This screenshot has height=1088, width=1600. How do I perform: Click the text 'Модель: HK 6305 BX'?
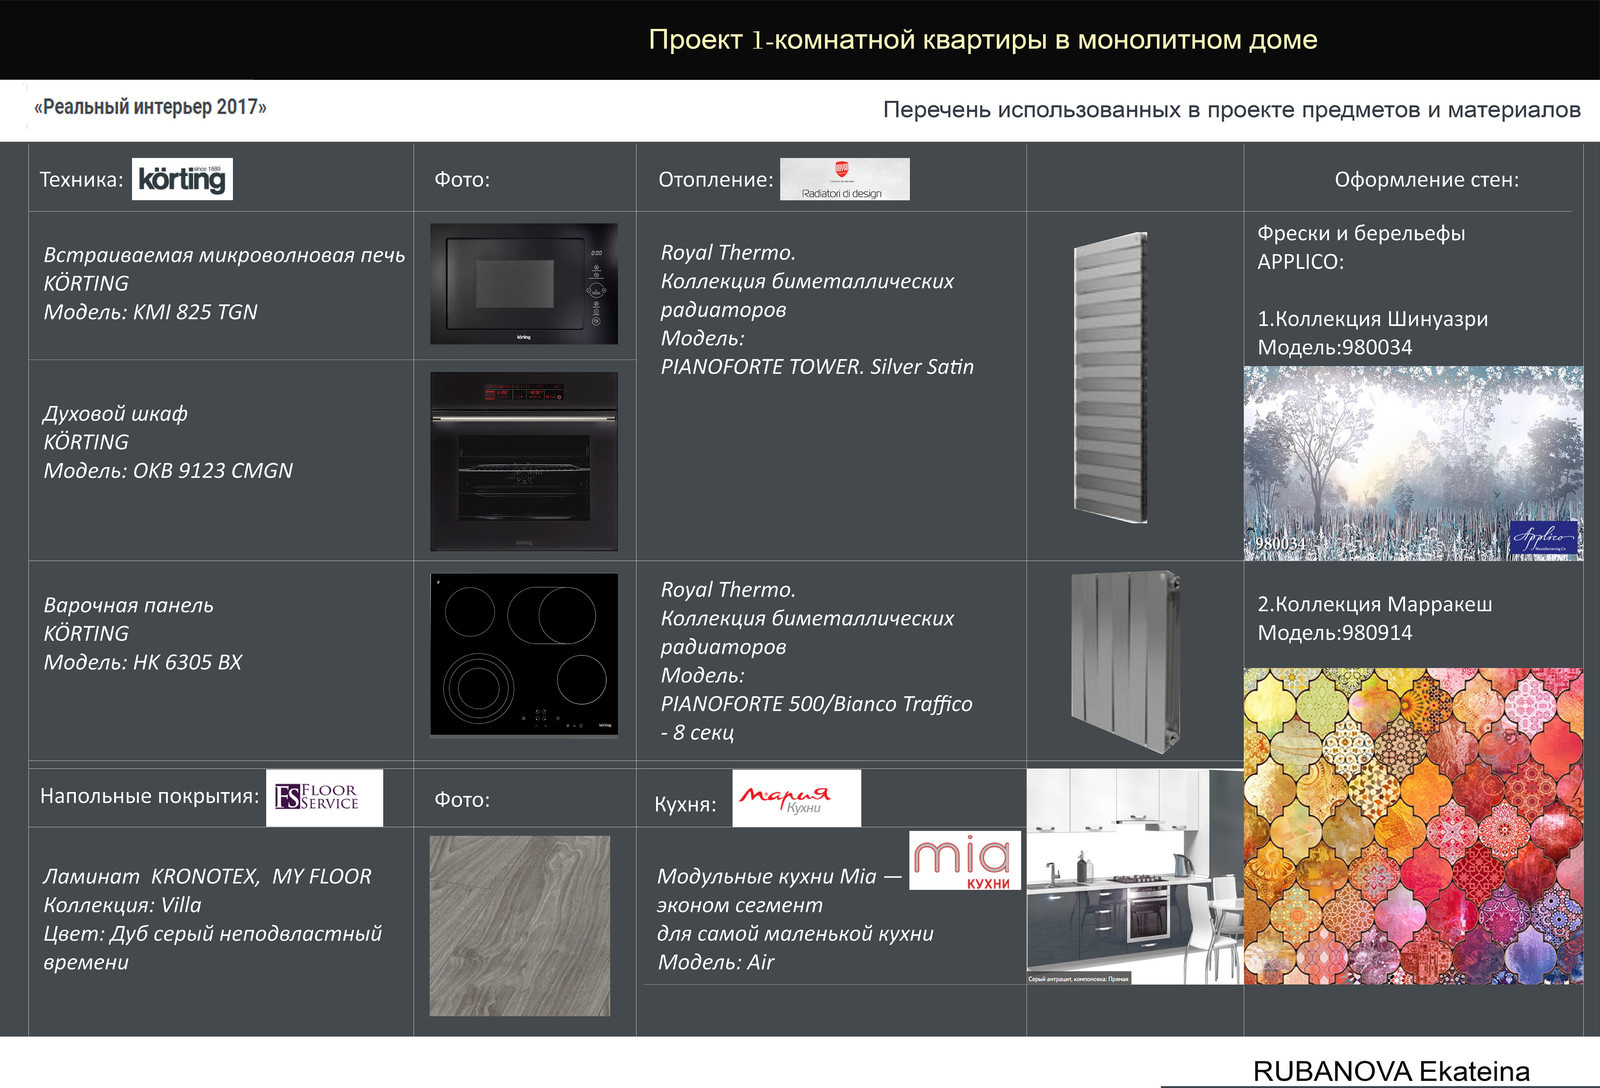(x=142, y=662)
